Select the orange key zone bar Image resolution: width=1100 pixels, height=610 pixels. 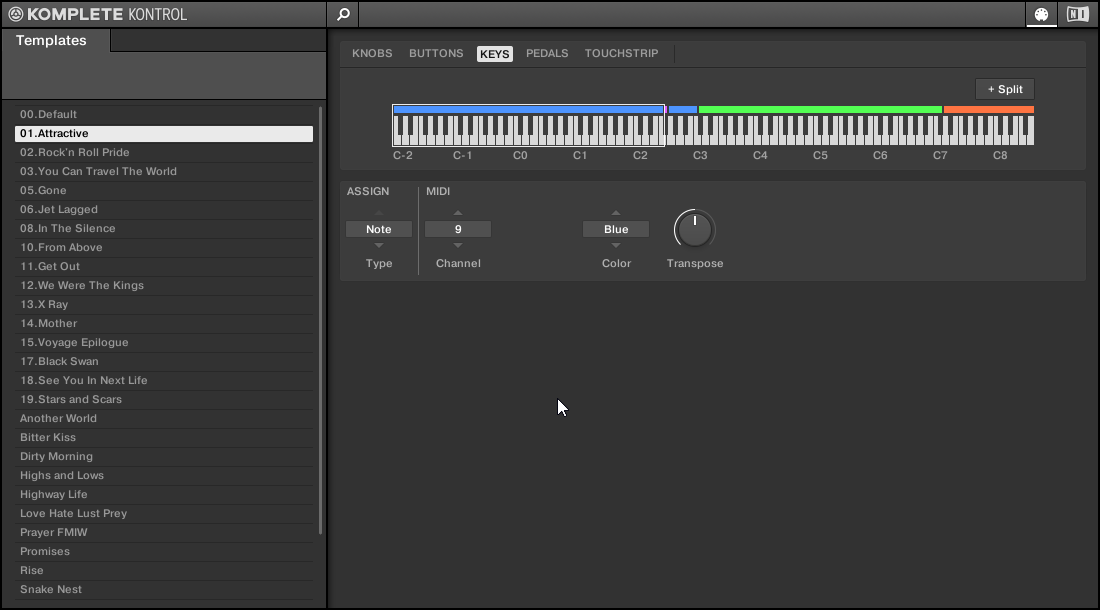tap(988, 109)
